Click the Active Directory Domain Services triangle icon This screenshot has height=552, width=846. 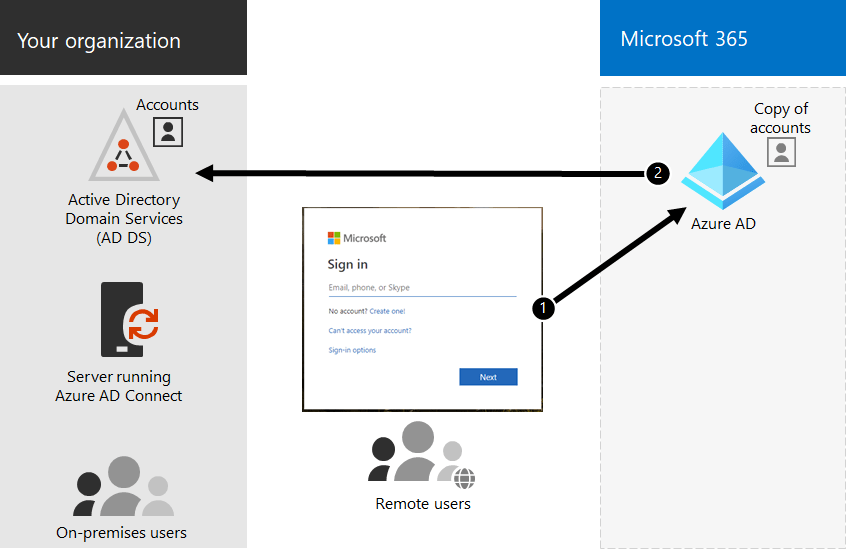pyautogui.click(x=124, y=150)
